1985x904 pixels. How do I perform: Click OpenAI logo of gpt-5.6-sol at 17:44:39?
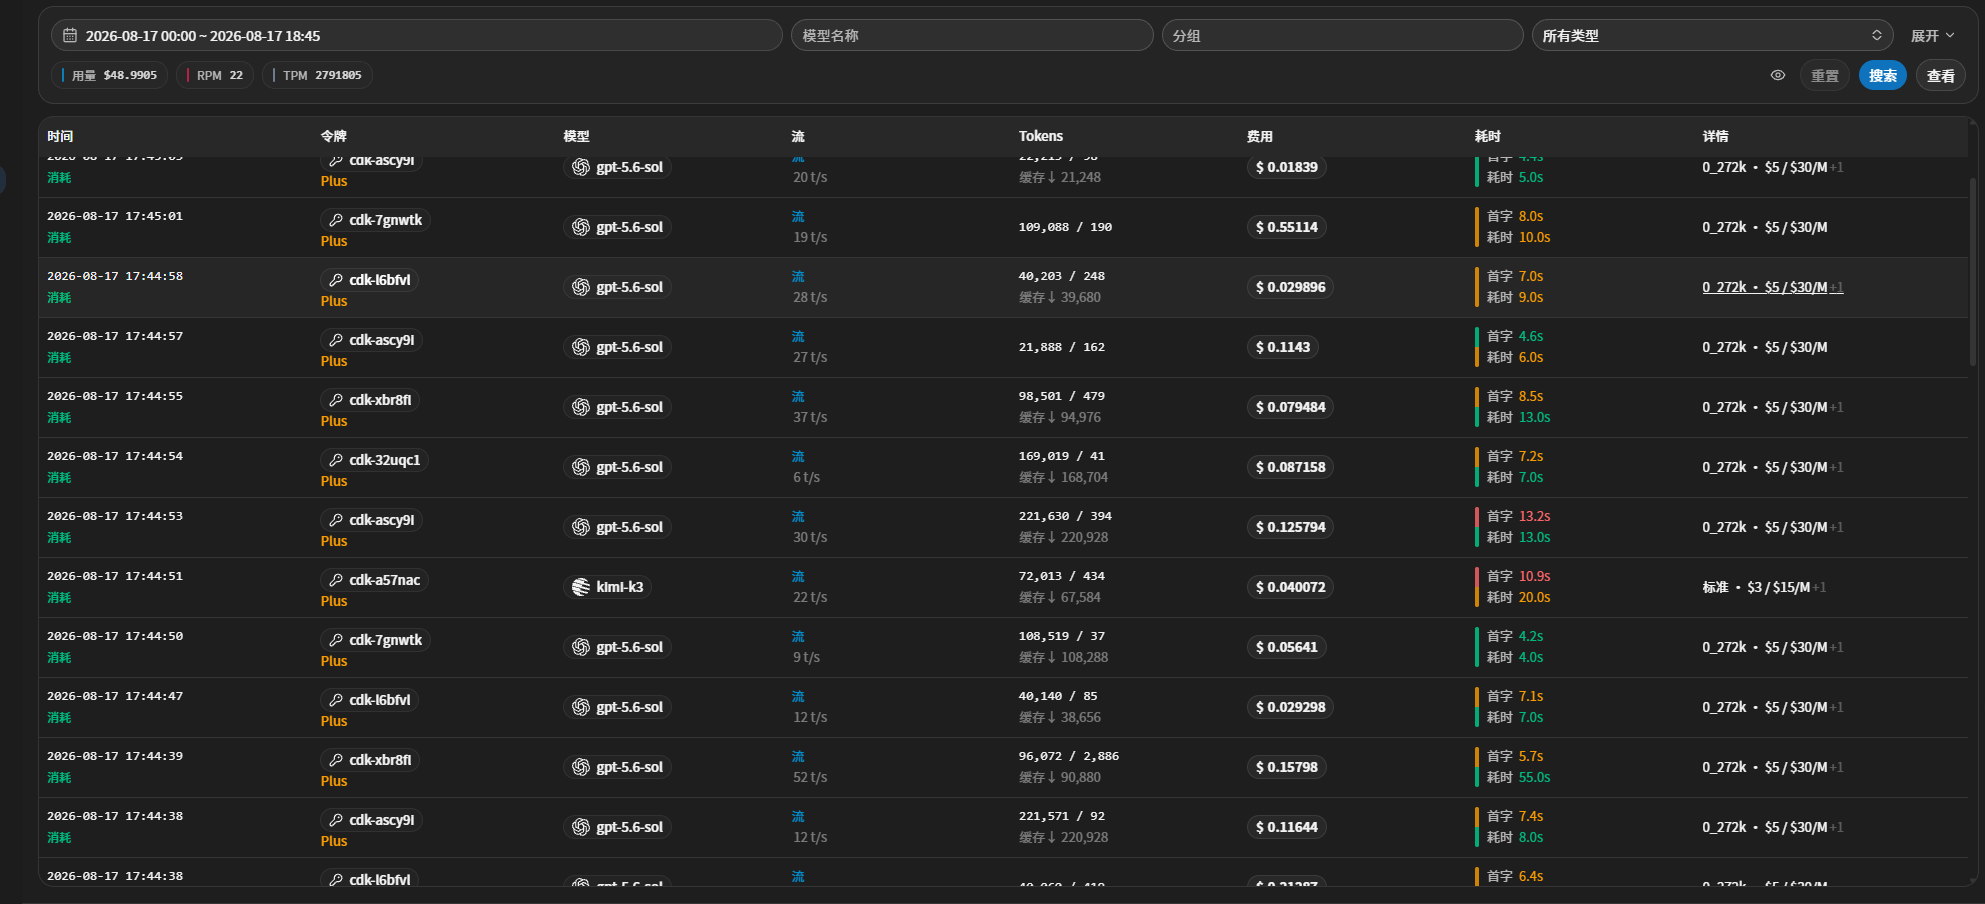(581, 767)
